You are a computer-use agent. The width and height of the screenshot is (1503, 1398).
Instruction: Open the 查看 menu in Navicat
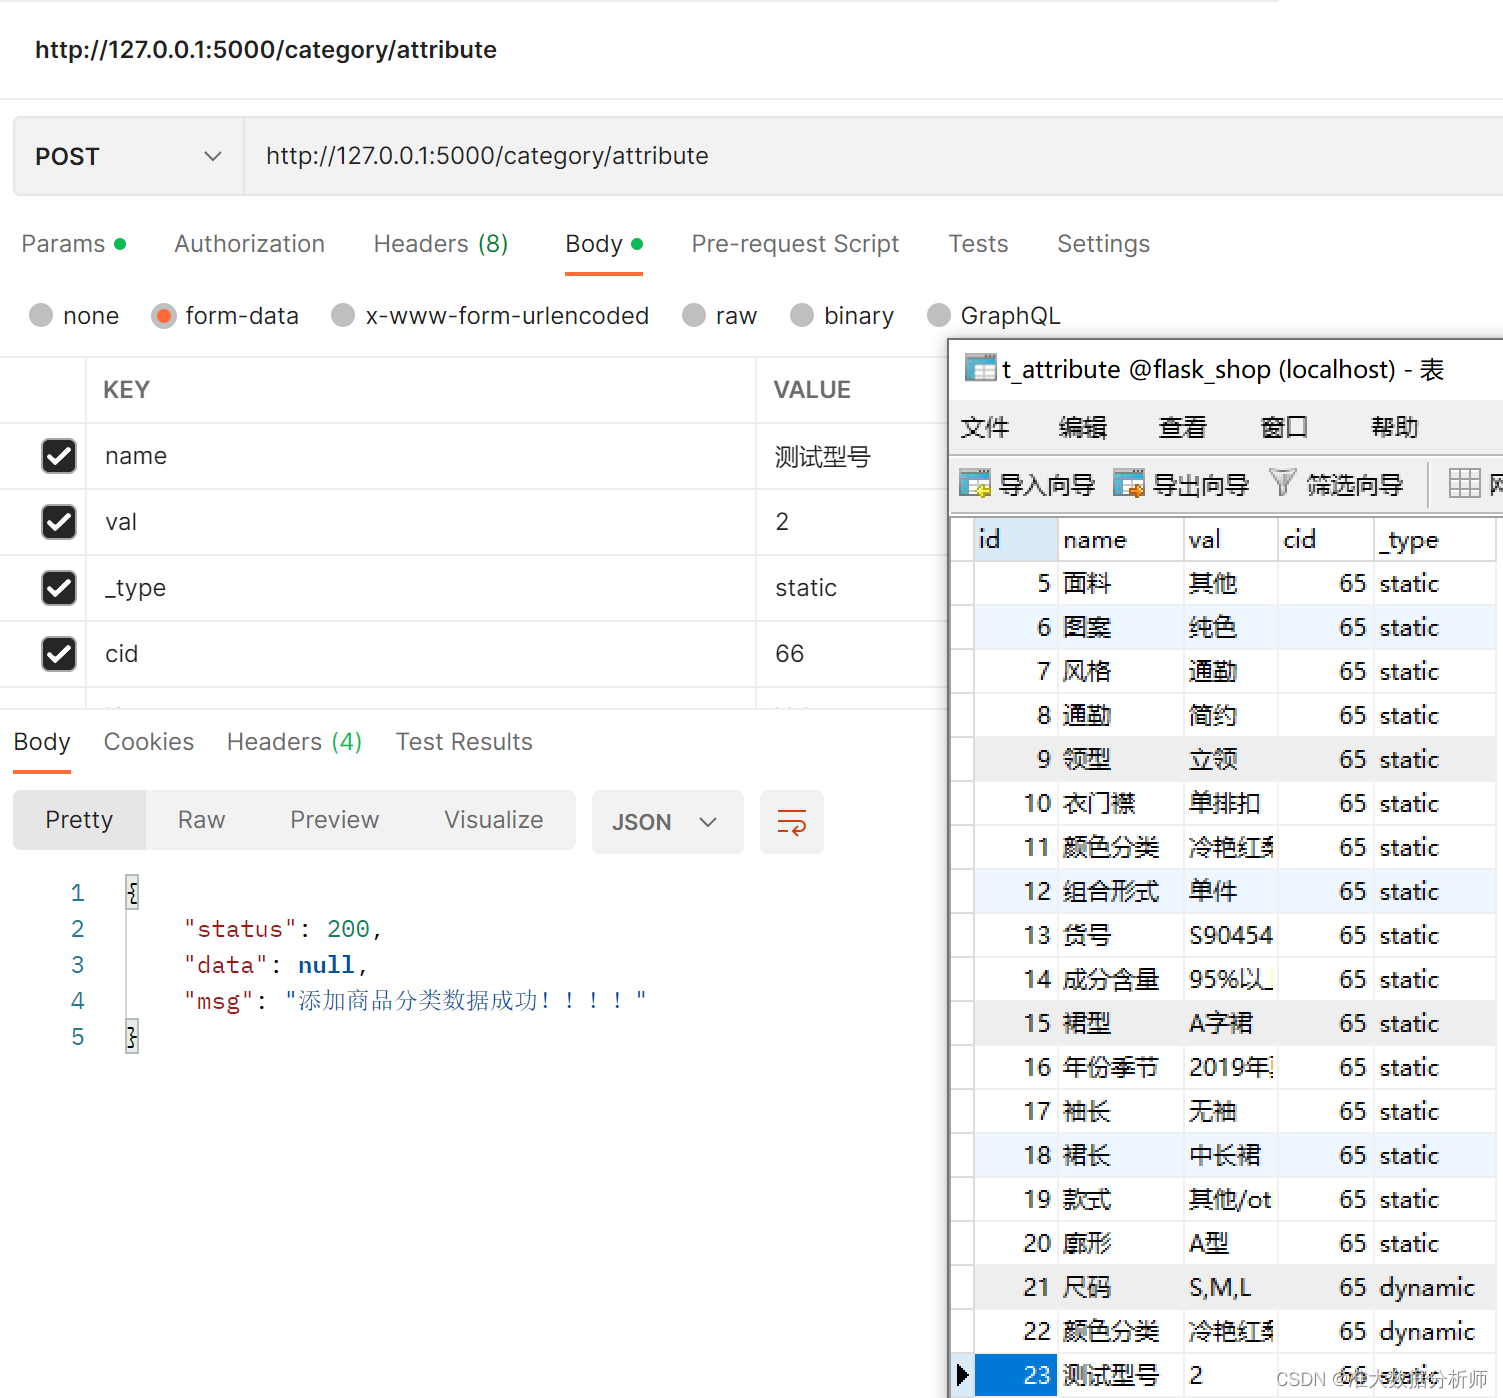coord(1183,427)
